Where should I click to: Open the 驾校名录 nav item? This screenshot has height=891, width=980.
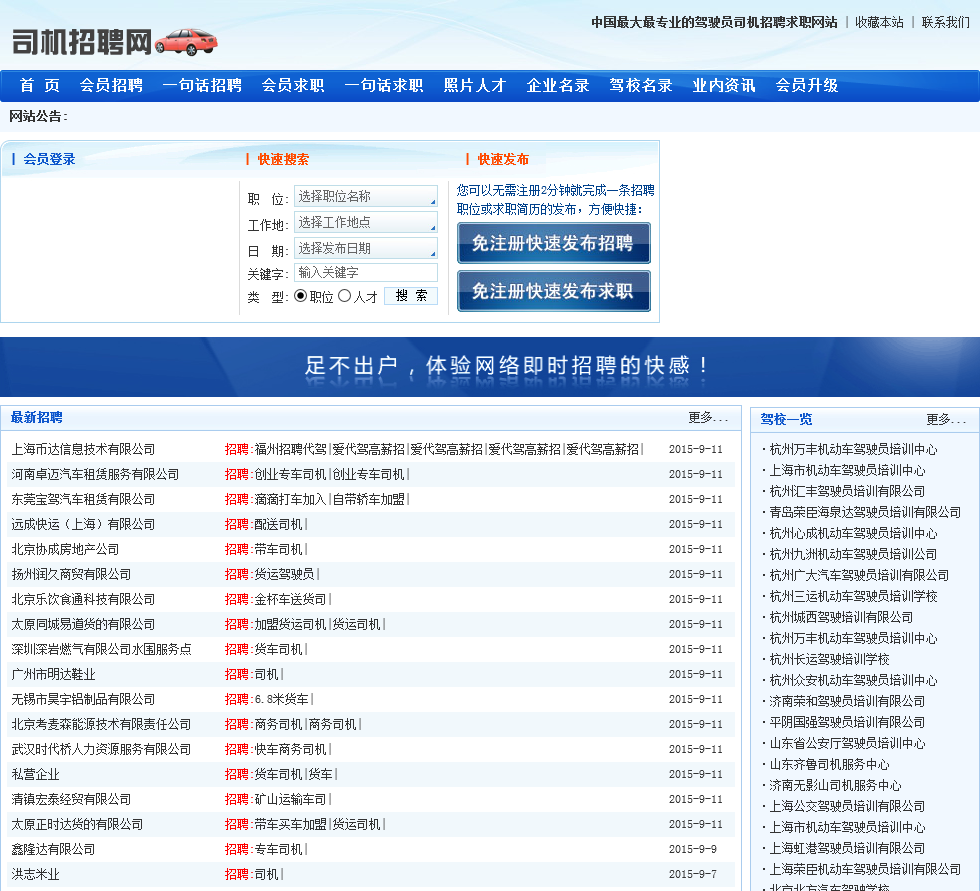pyautogui.click(x=641, y=86)
